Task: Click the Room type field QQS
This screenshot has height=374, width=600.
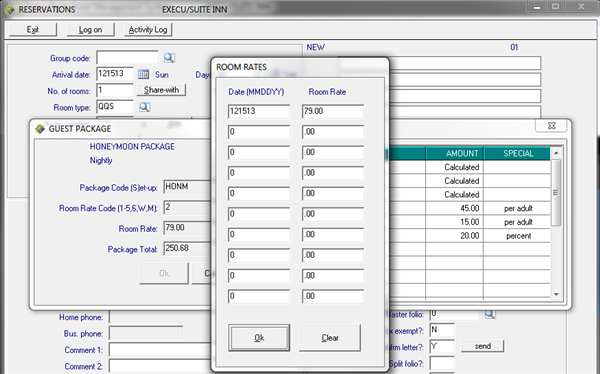Action: [115, 107]
